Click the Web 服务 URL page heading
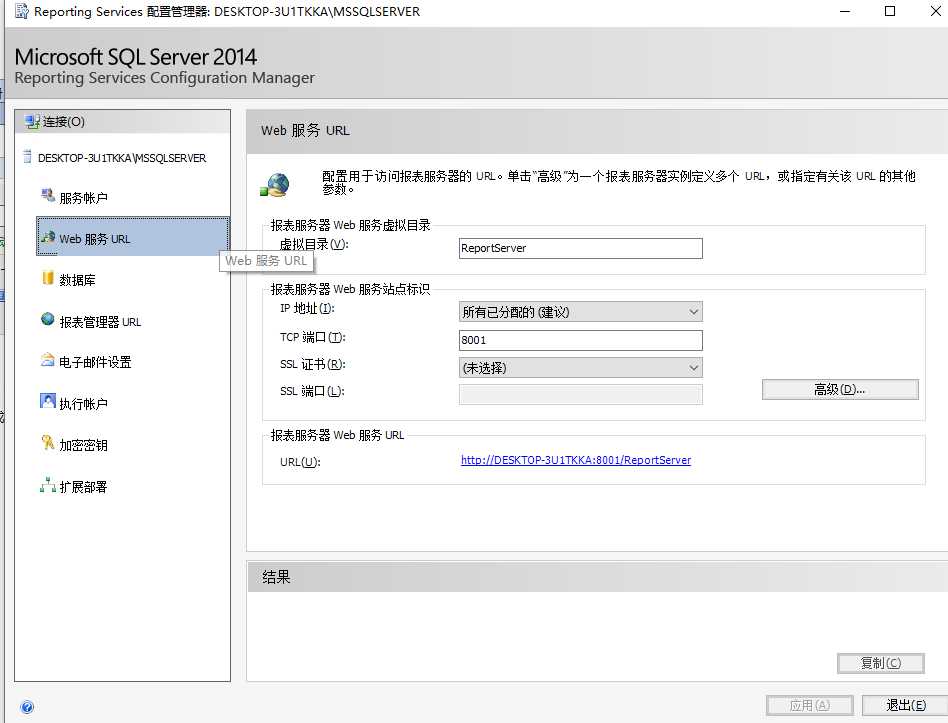948x723 pixels. (x=305, y=131)
